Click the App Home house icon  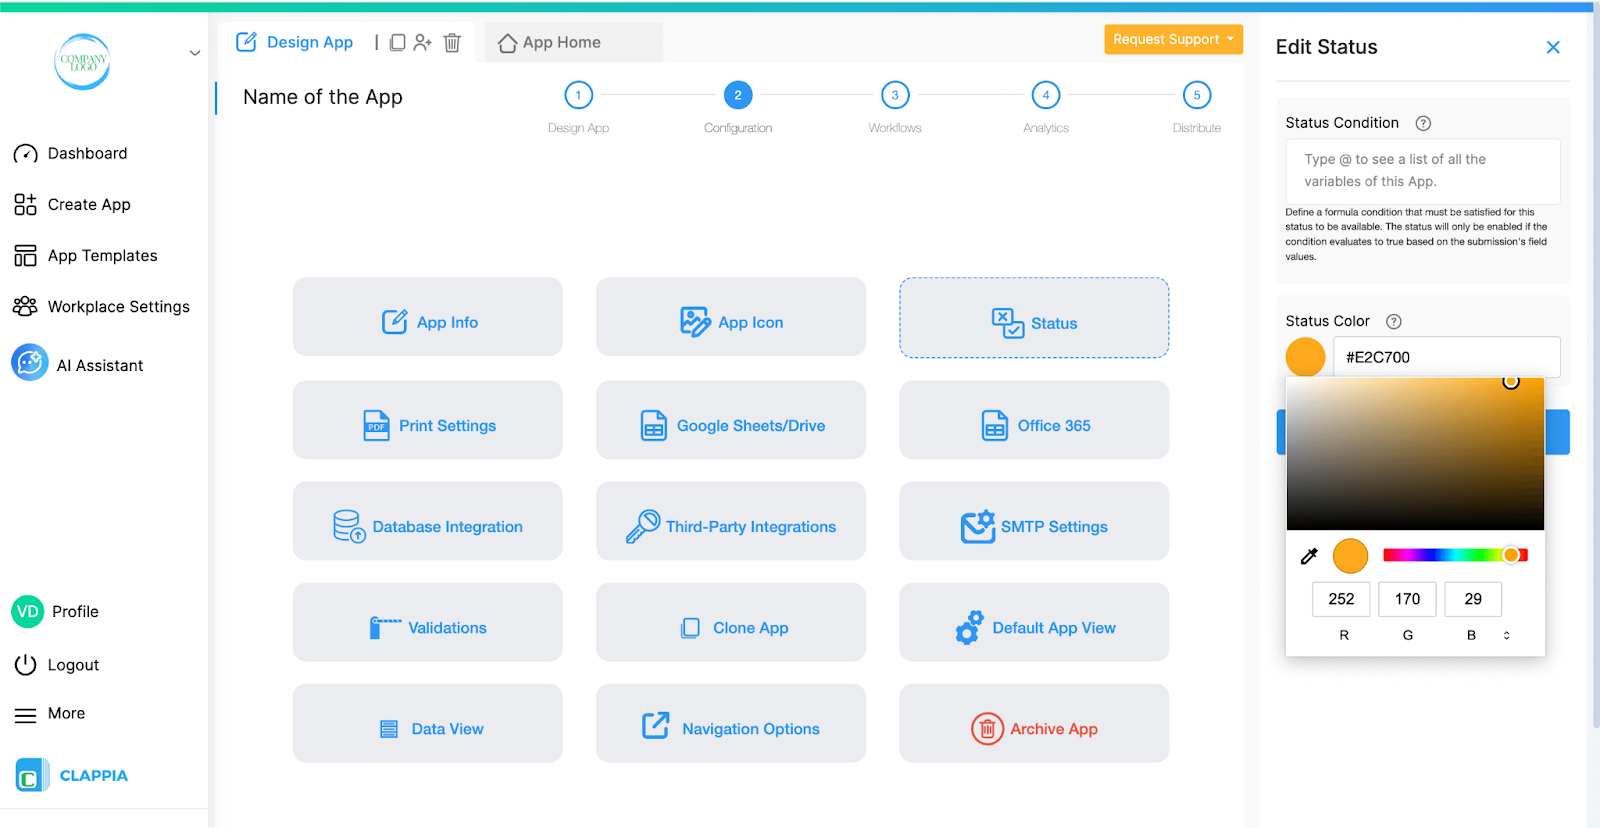click(507, 43)
